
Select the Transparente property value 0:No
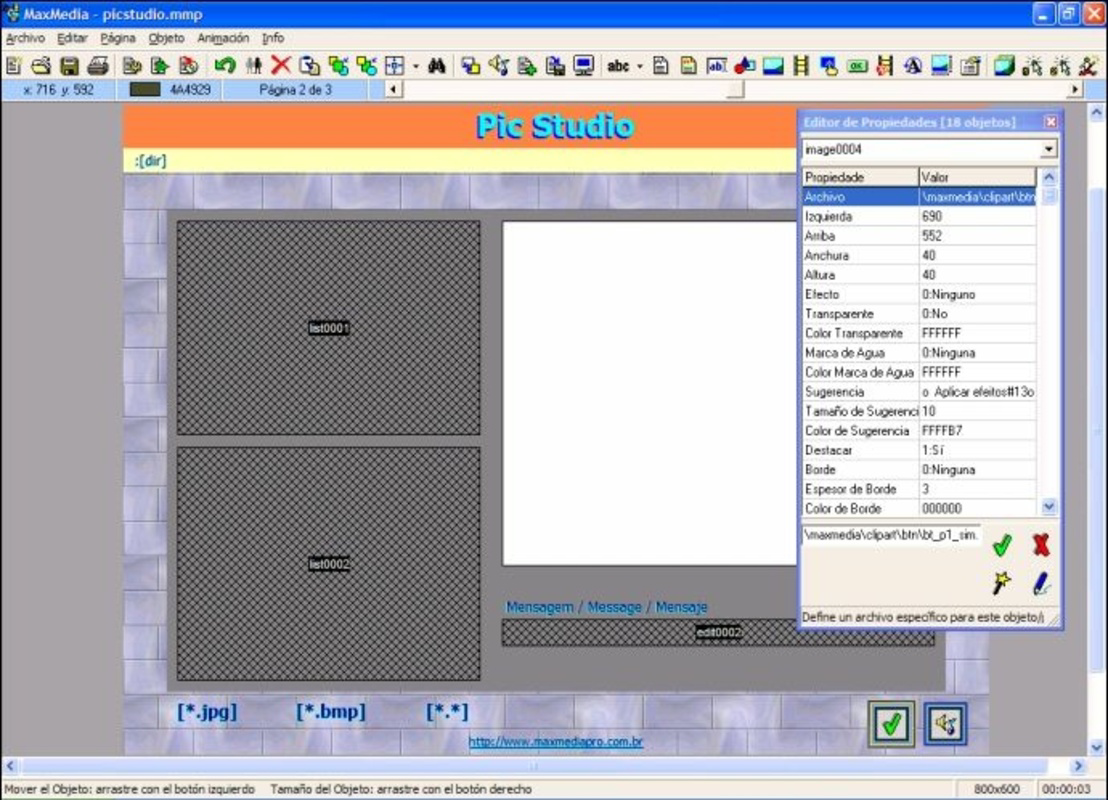point(977,314)
